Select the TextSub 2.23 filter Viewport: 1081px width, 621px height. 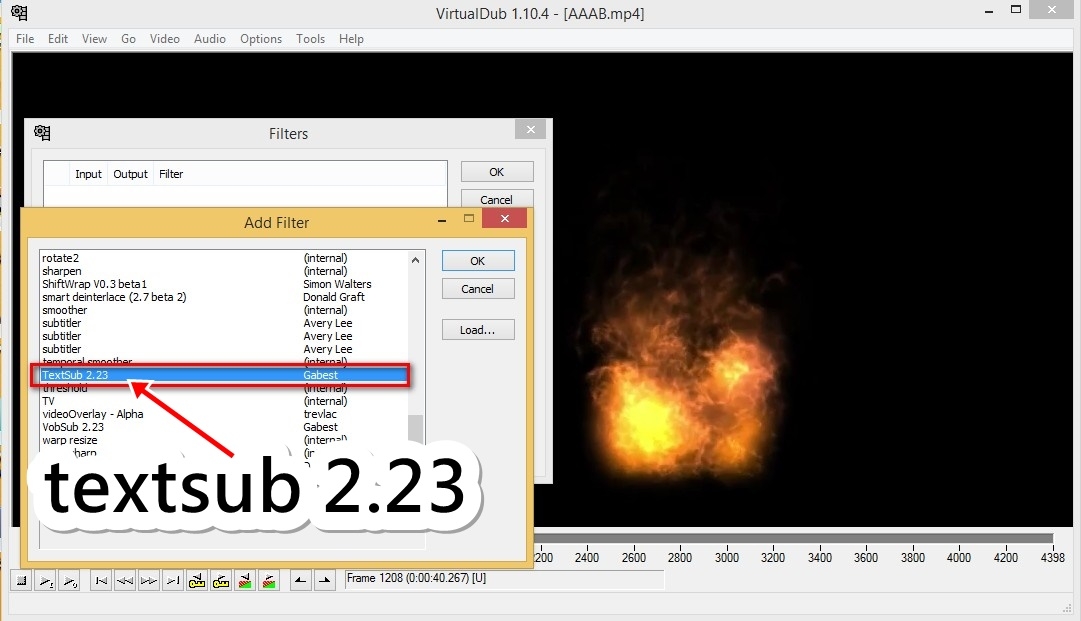(x=223, y=375)
